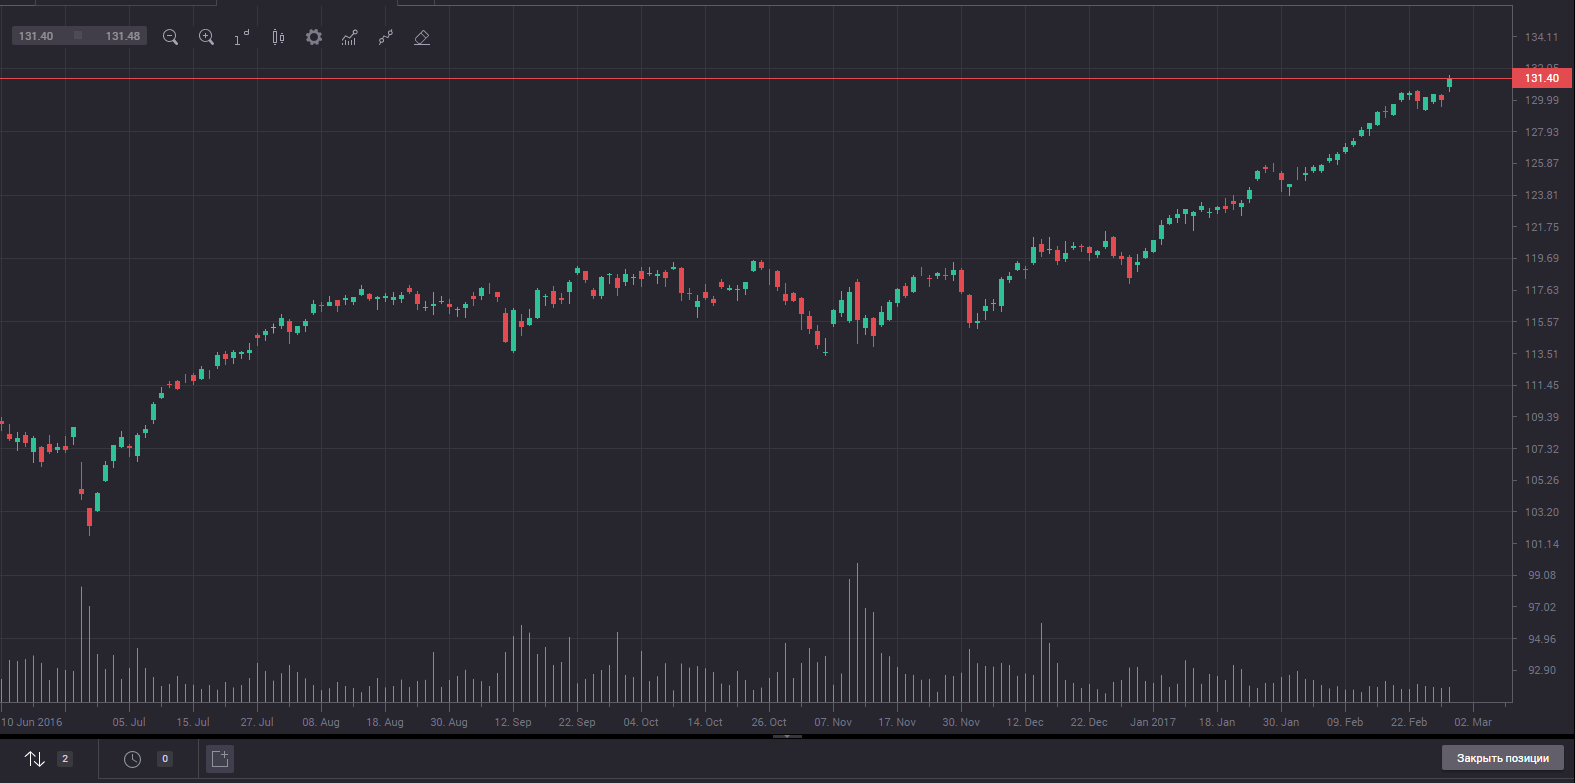Viewport: 1575px width, 783px height.
Task: Click the 111.45 price axis label
Action: (1542, 385)
